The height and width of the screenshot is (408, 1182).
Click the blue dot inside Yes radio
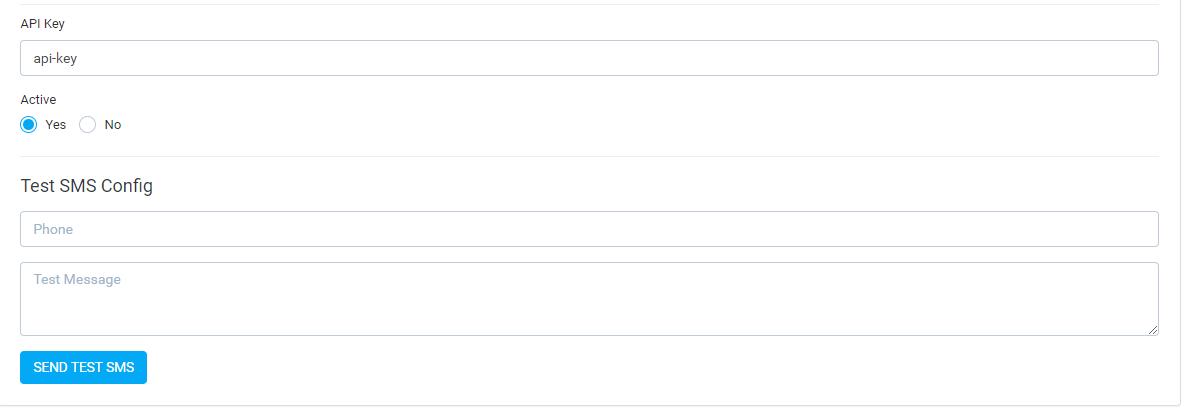(29, 124)
